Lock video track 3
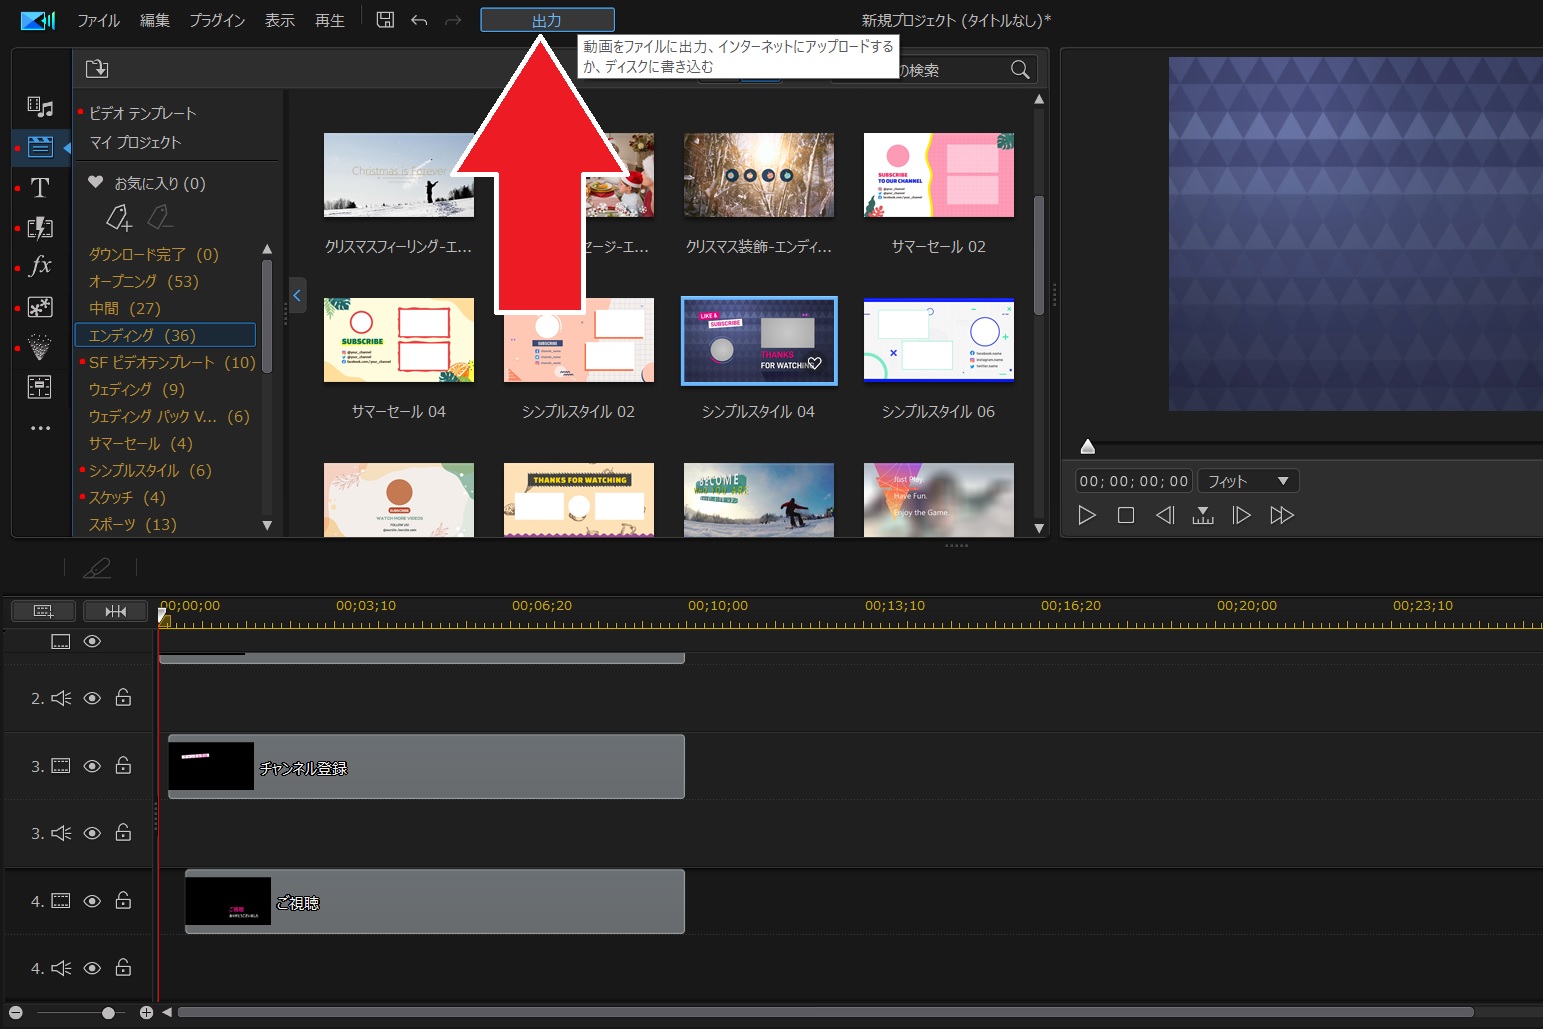The width and height of the screenshot is (1543, 1029). coord(123,765)
